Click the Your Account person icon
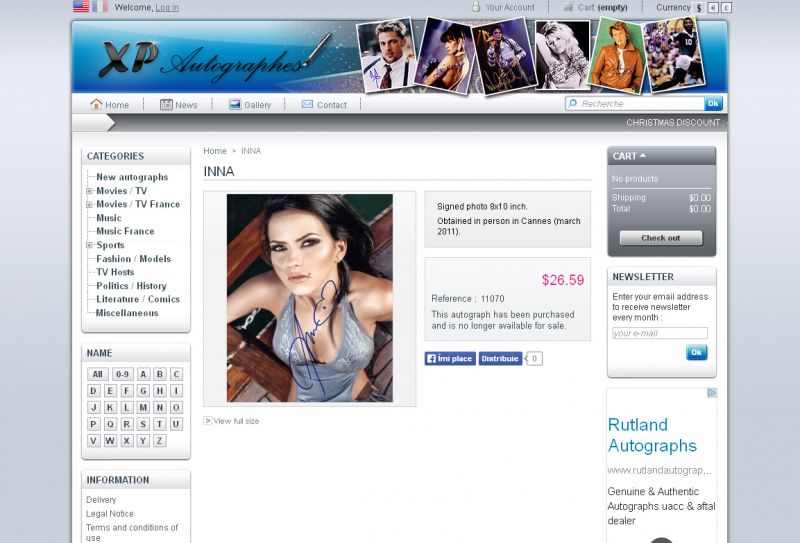800x543 pixels. [x=476, y=7]
